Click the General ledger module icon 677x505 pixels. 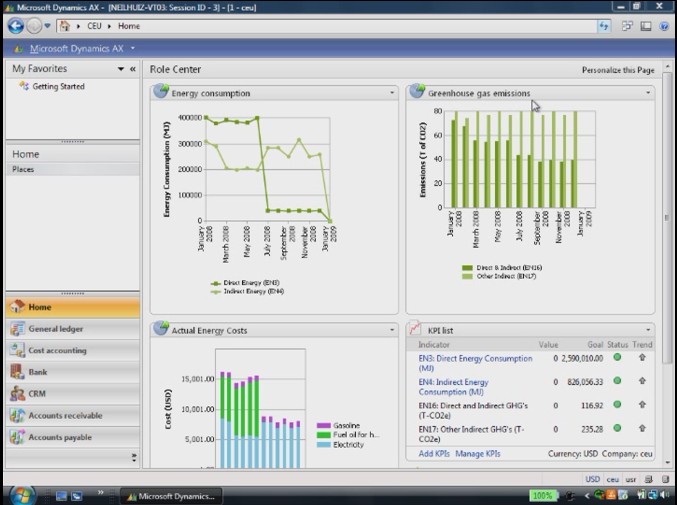[17, 329]
